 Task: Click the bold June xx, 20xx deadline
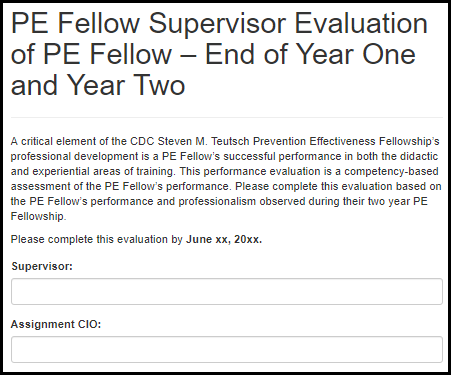pos(224,239)
